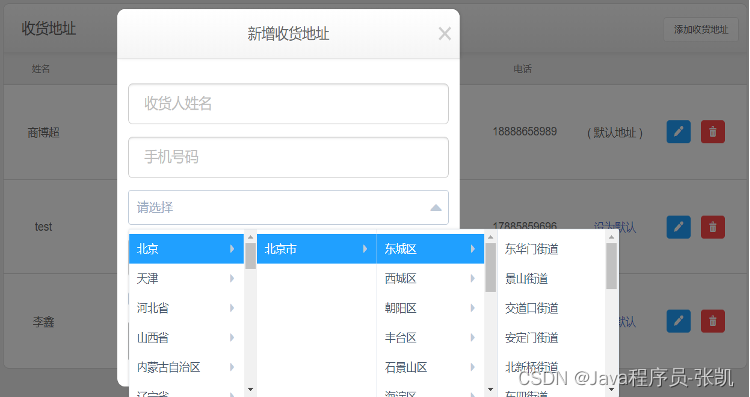The height and width of the screenshot is (397, 750).
Task: Expand arrow next to 朝阳区
Action: (473, 308)
